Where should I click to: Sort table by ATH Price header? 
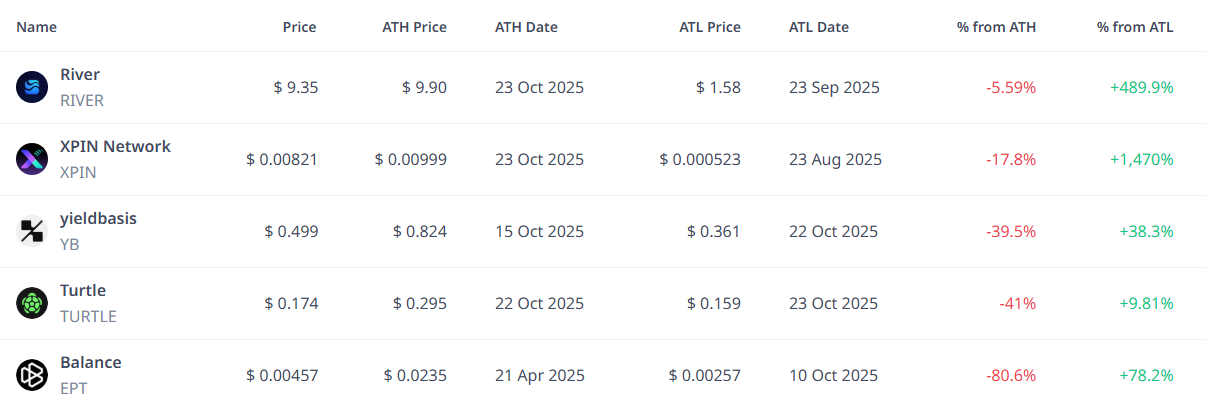(x=414, y=27)
